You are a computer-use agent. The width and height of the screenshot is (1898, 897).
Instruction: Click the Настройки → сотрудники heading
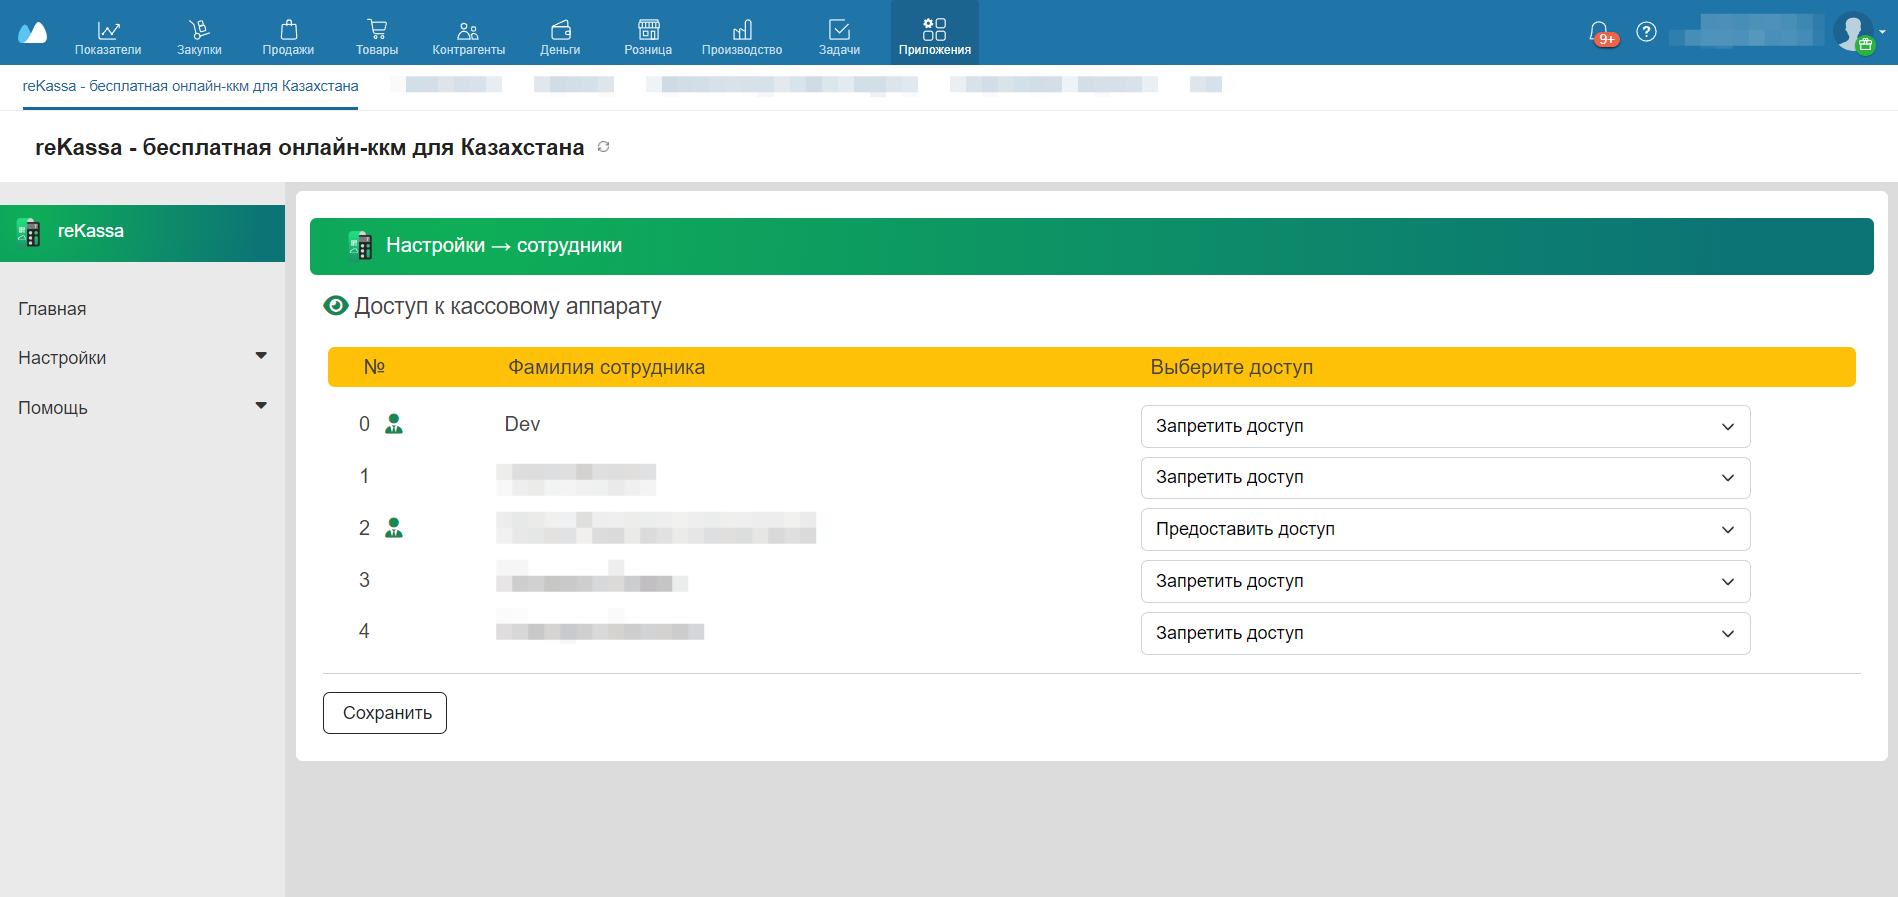pyautogui.click(x=504, y=246)
